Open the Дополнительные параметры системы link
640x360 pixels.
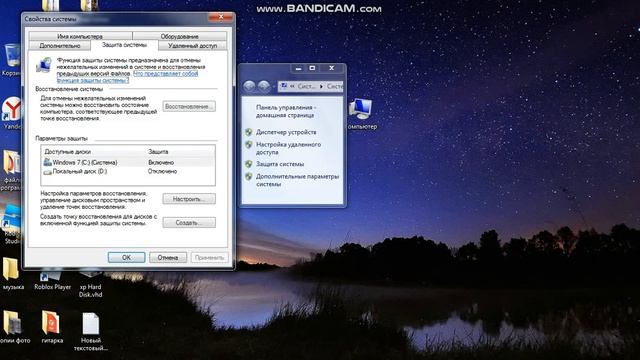coord(297,180)
